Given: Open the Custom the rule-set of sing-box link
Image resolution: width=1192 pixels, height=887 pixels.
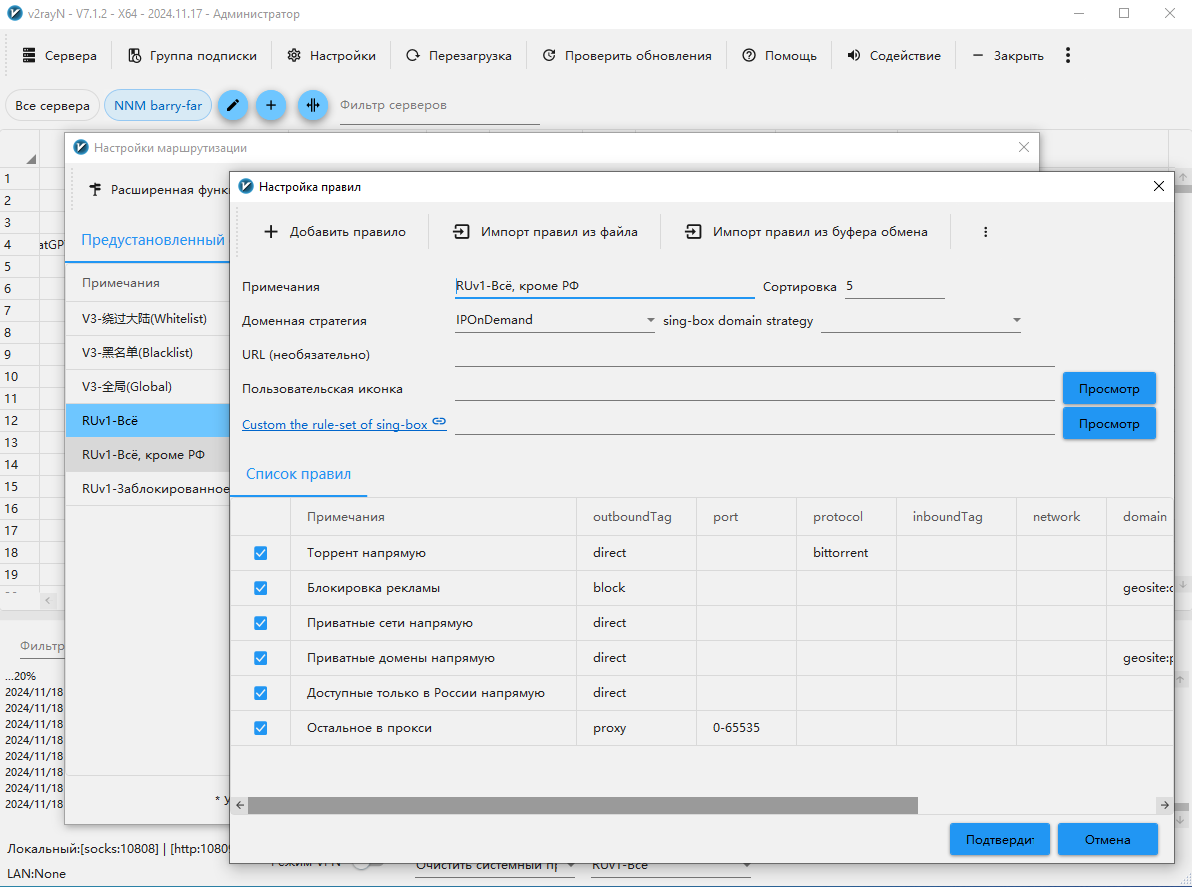Looking at the screenshot, I should coord(334,425).
